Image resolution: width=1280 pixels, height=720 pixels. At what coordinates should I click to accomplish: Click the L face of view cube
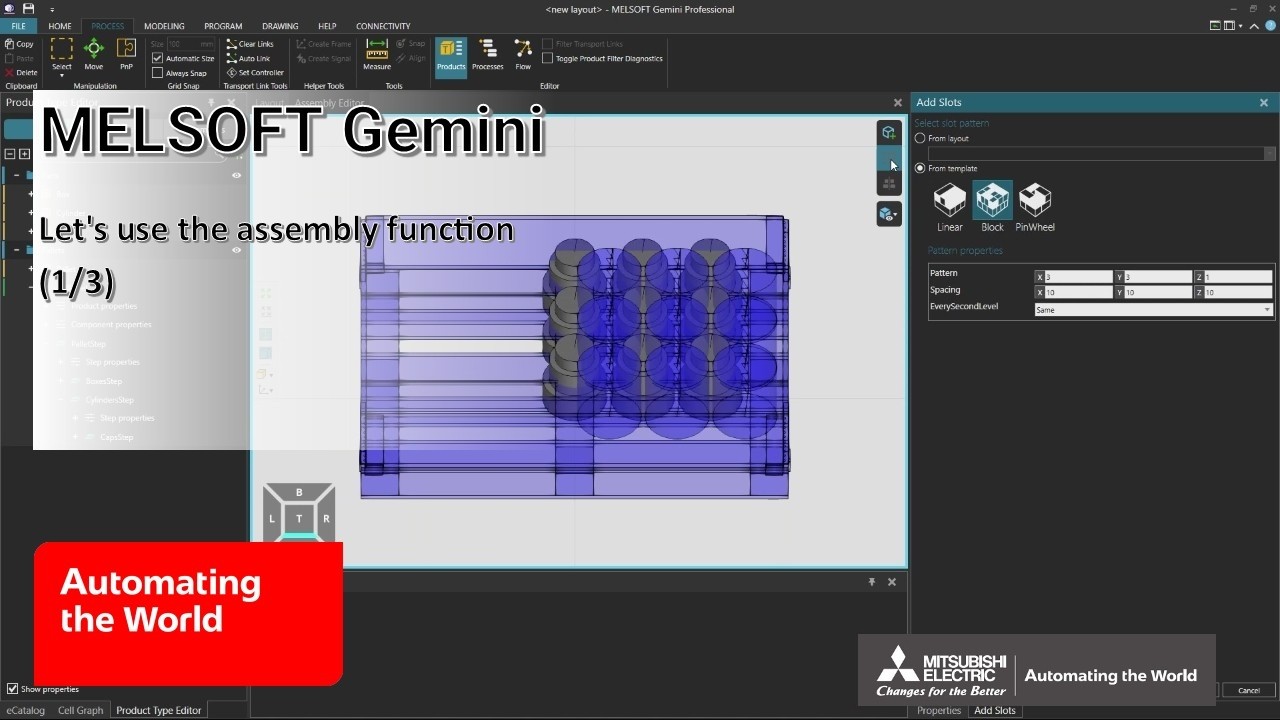coord(271,519)
